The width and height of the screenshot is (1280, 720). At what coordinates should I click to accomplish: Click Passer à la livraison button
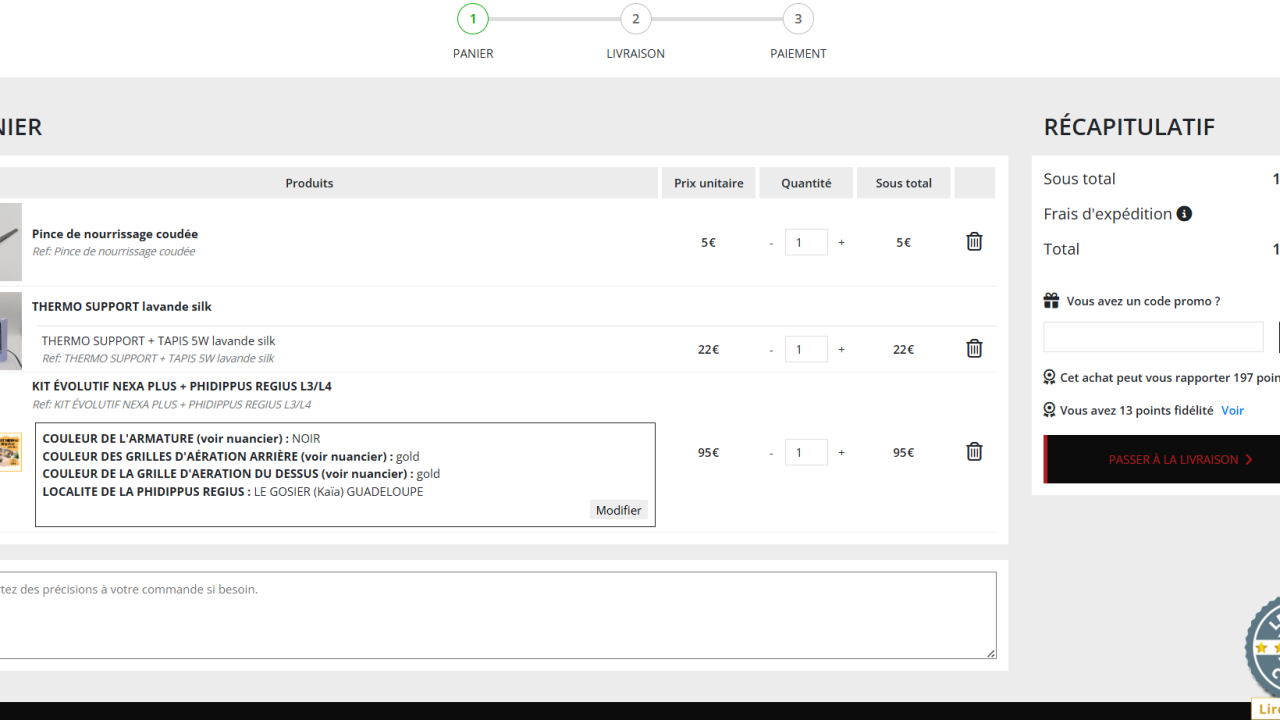[1162, 459]
